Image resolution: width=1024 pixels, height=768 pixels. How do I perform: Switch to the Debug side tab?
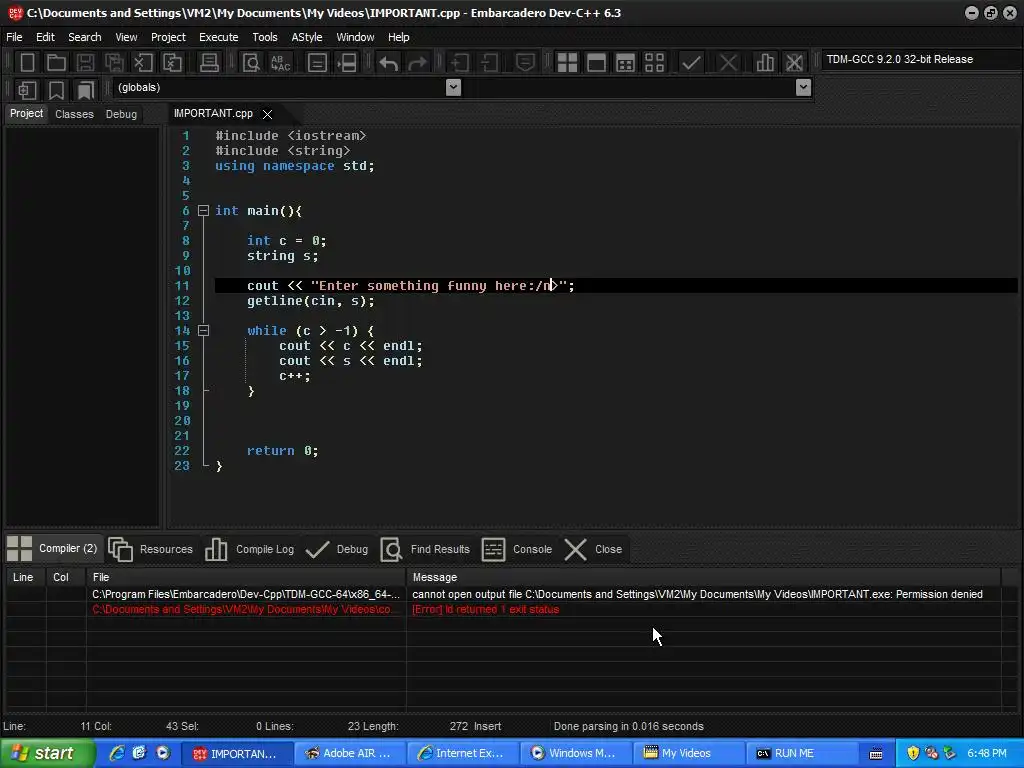pos(121,114)
